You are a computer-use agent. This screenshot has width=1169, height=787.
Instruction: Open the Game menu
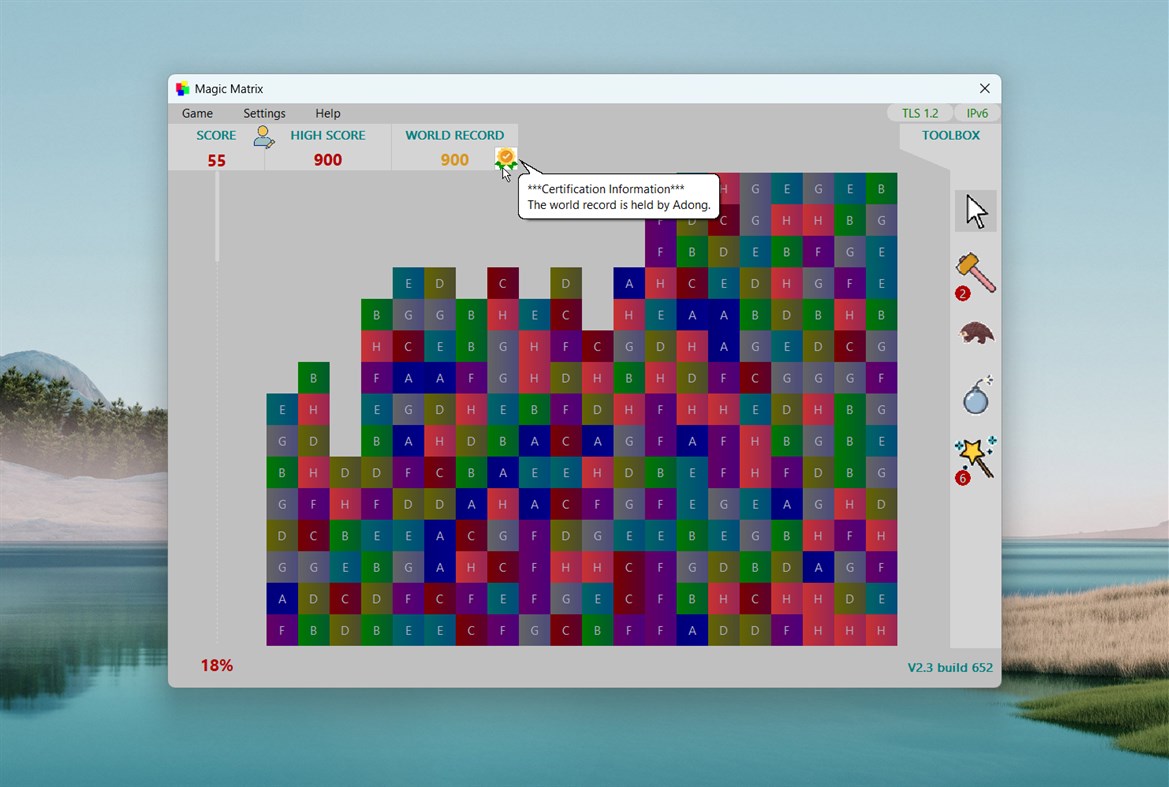[197, 113]
